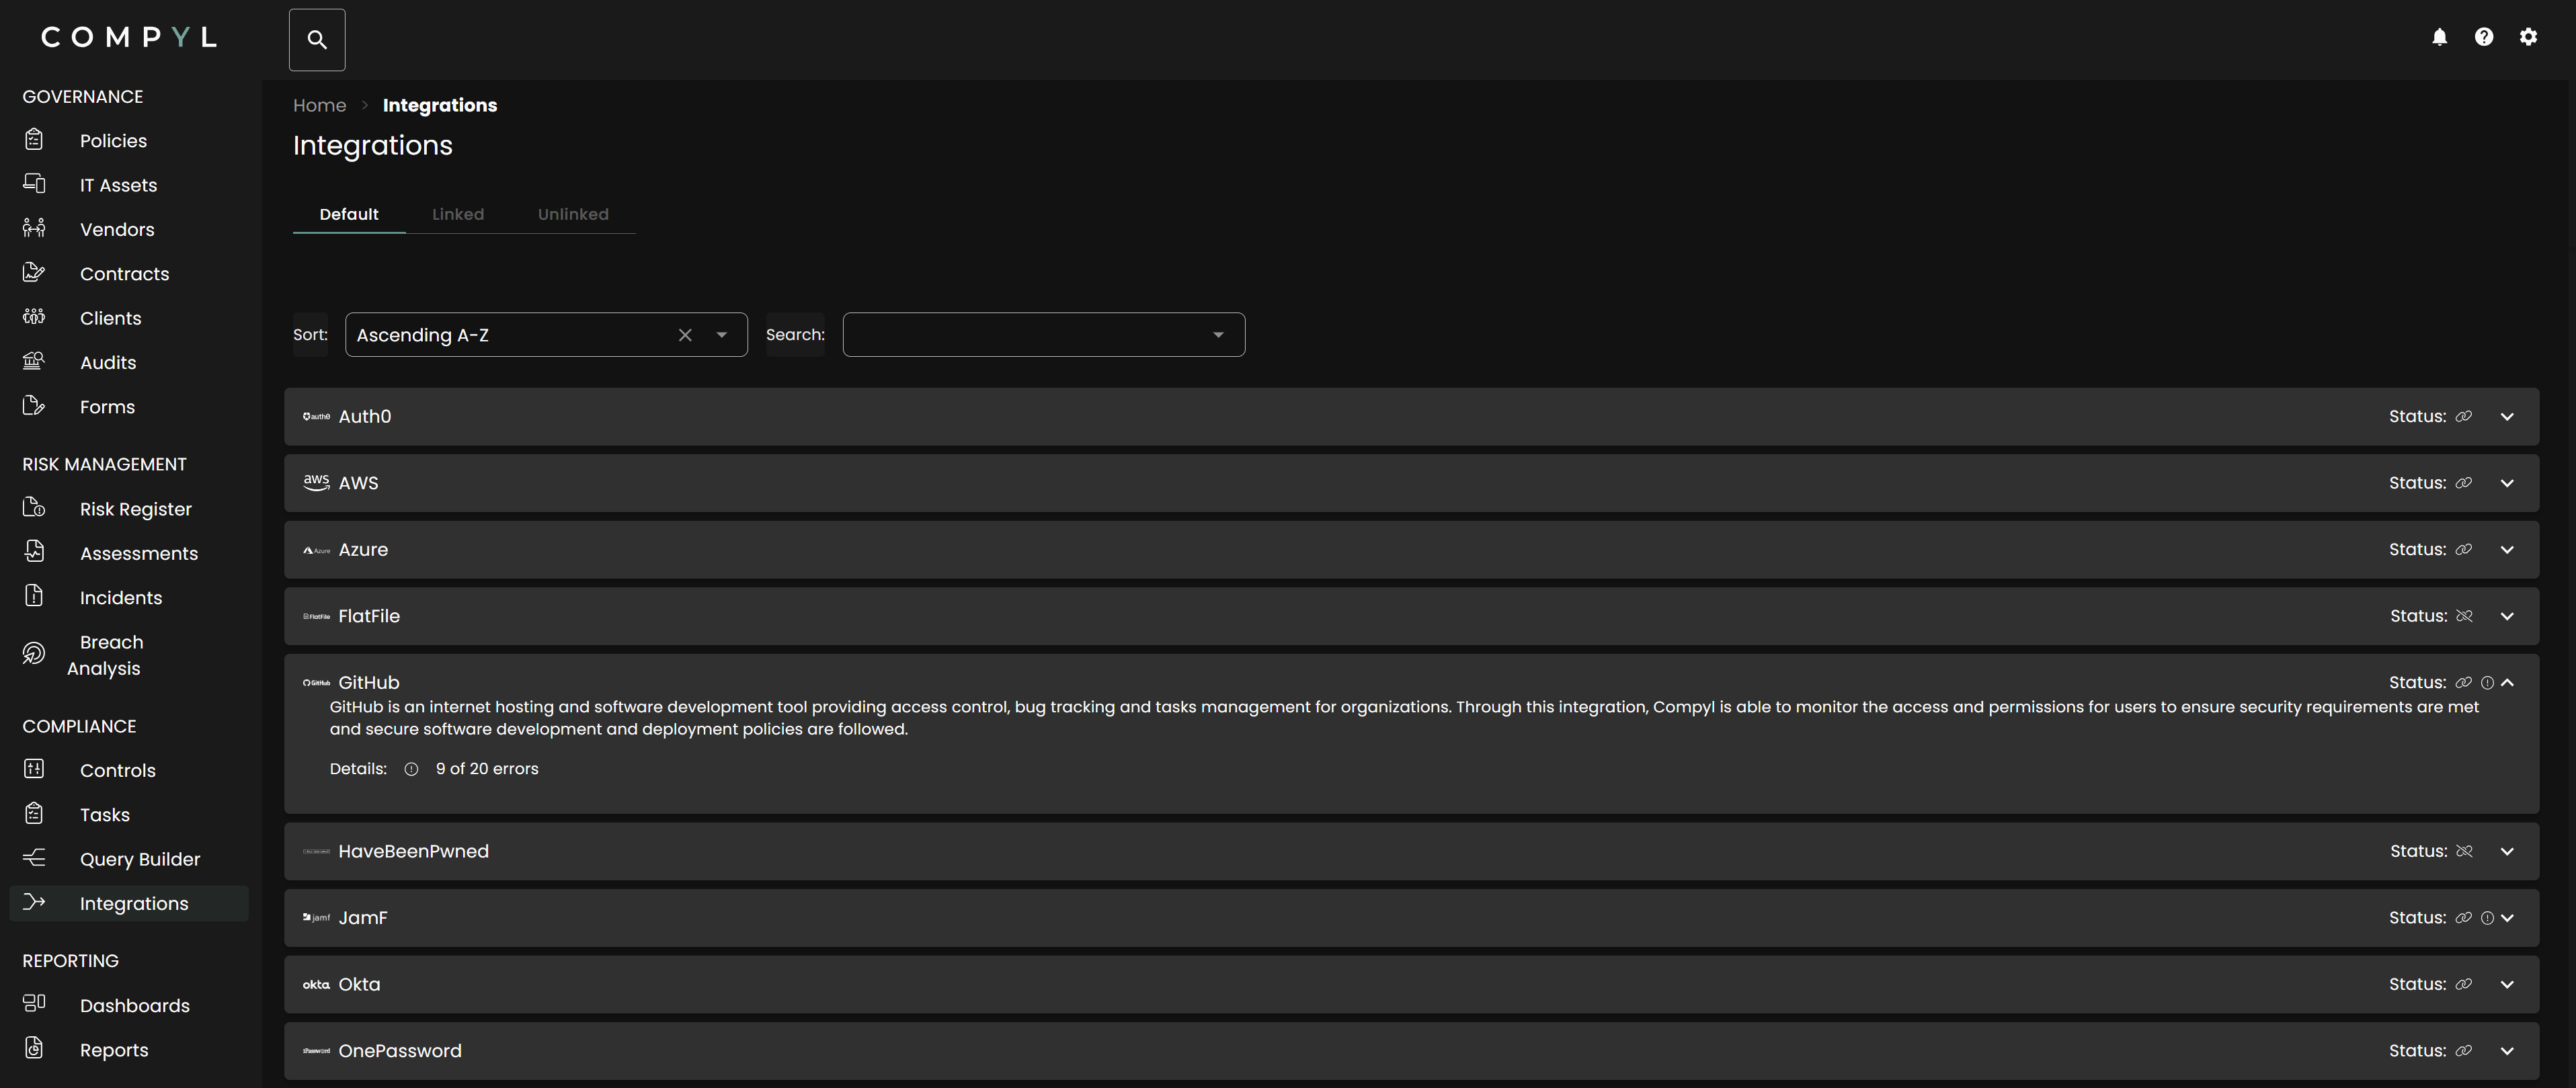Switch to the Unlinked tab
Image resolution: width=2576 pixels, height=1088 pixels.
click(573, 214)
